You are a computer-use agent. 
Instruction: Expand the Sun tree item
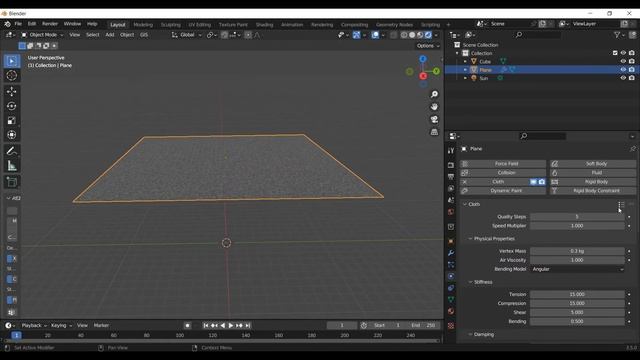(465, 78)
